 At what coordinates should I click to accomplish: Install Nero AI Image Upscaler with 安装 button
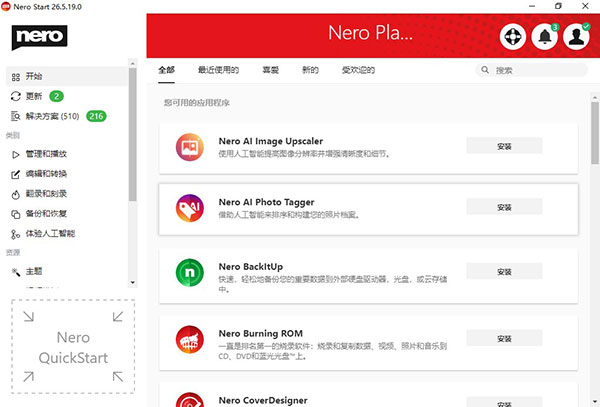pyautogui.click(x=504, y=146)
